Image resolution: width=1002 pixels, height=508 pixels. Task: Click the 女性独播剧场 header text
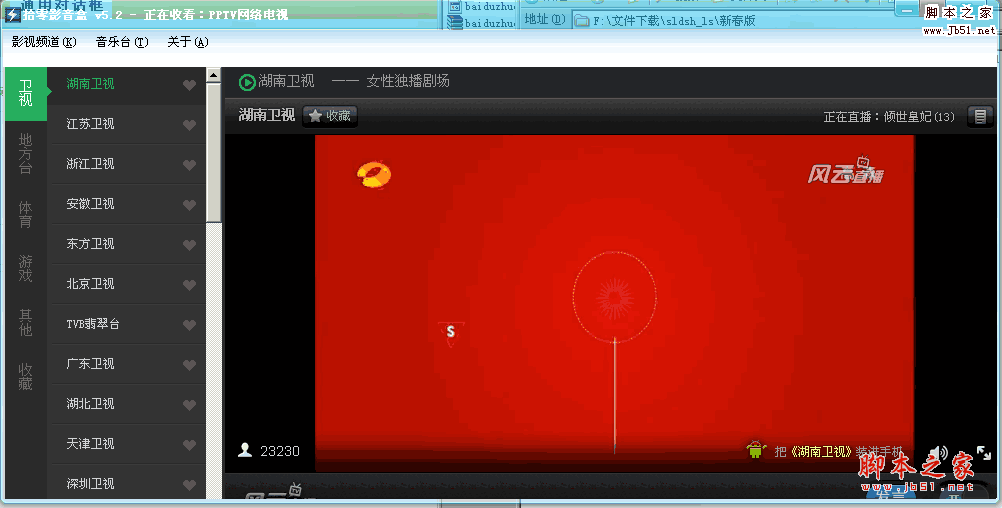pyautogui.click(x=408, y=81)
